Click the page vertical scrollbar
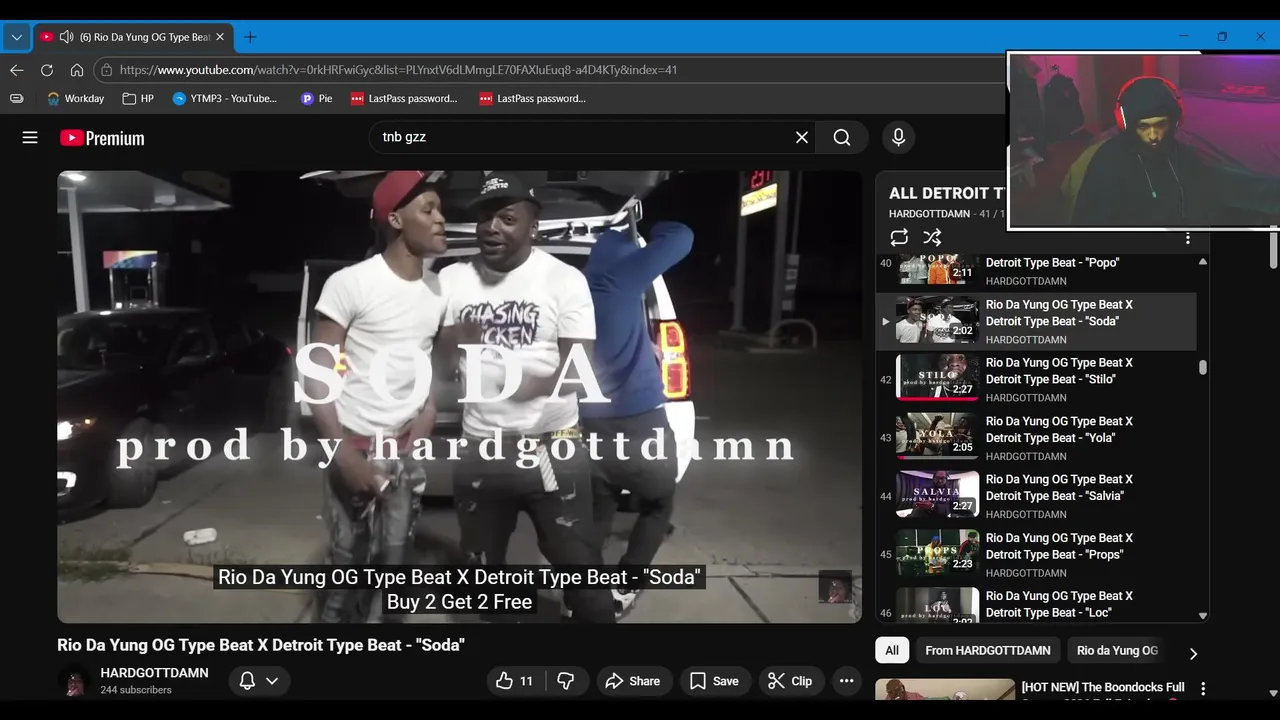Screen dimensions: 1280x720 (1273, 250)
